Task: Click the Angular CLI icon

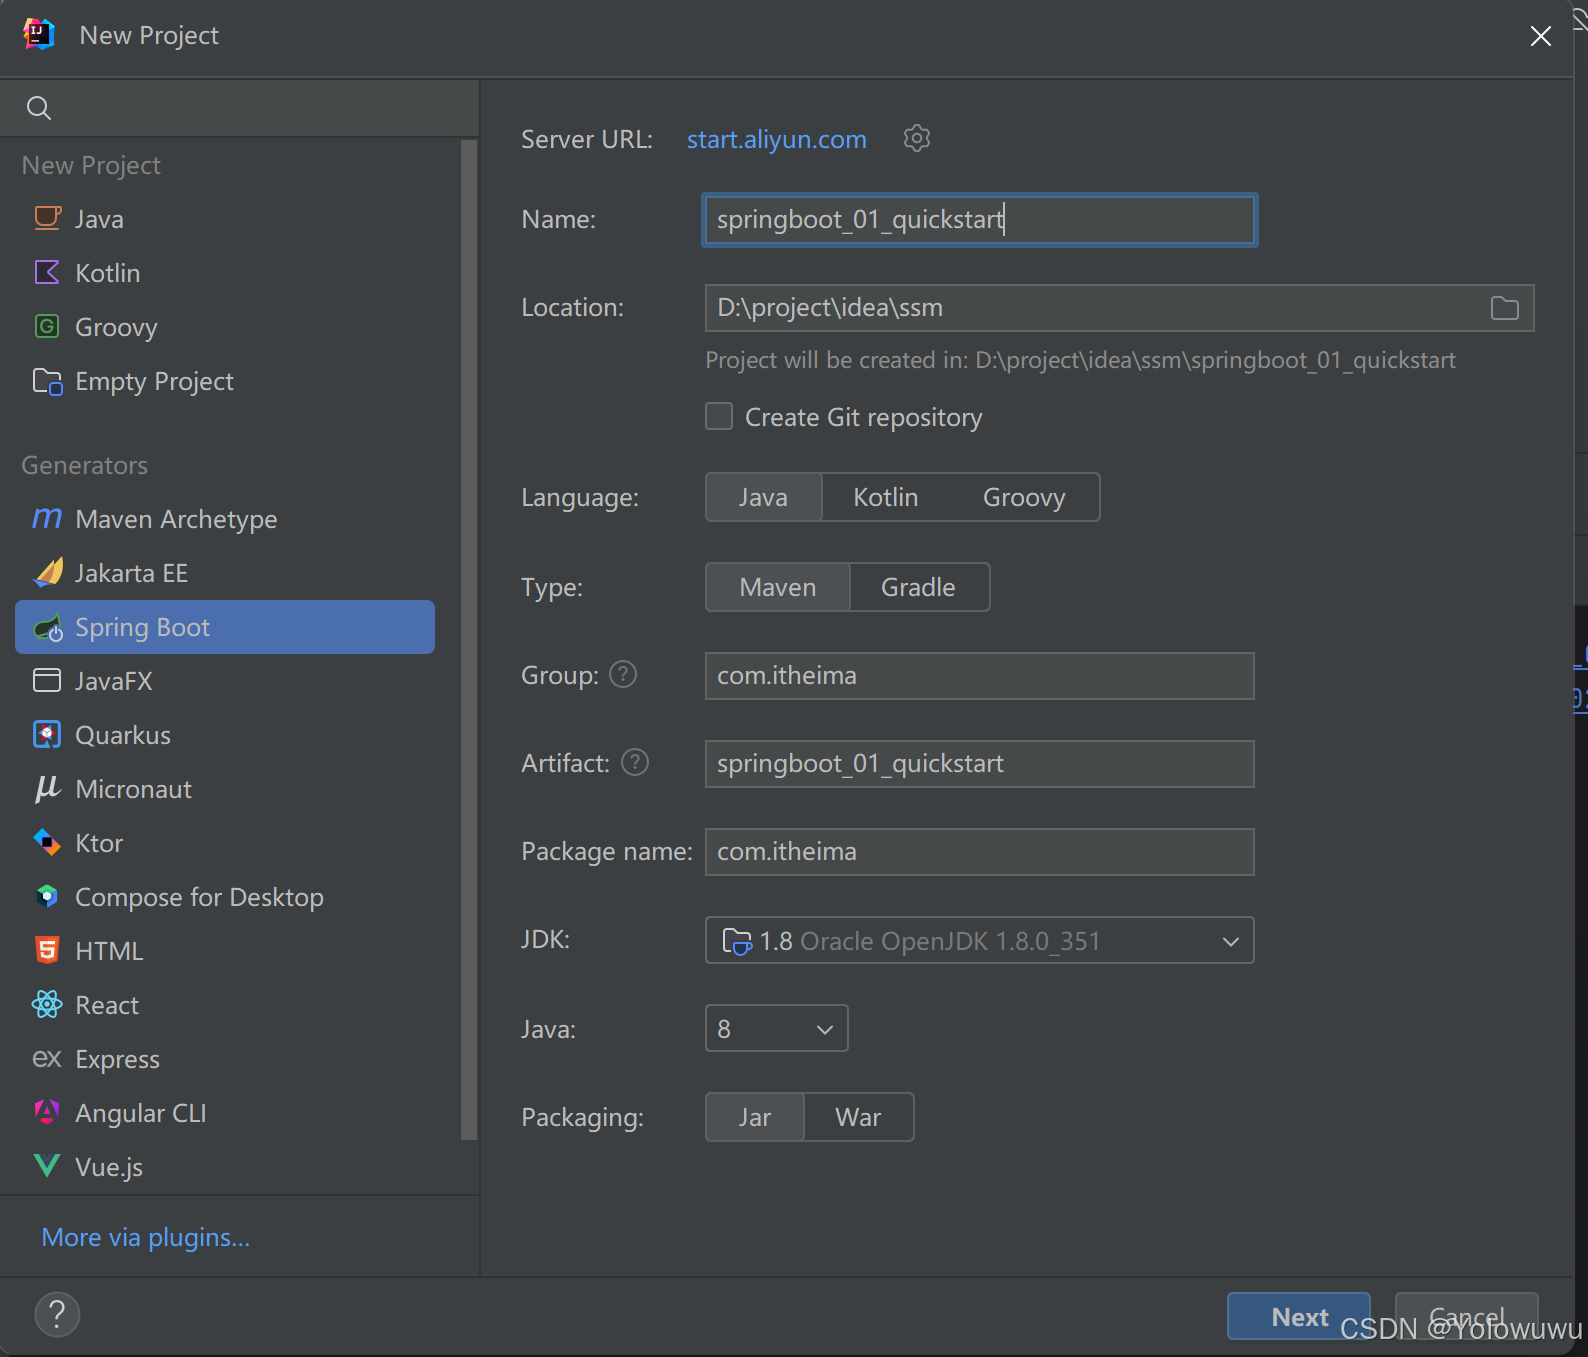Action: click(47, 1112)
